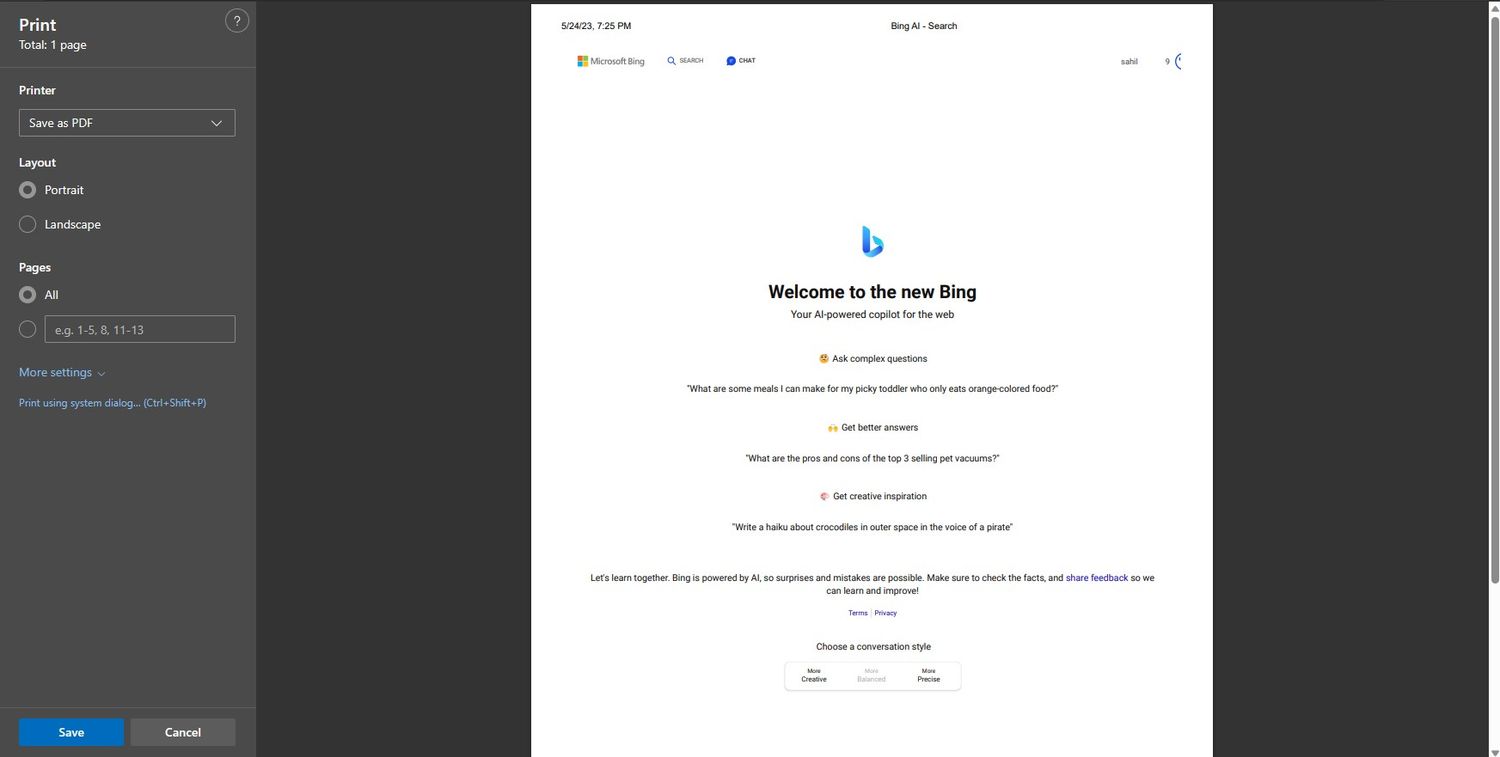Choose More Precise conversation style
The height and width of the screenshot is (757, 1500).
(x=929, y=676)
